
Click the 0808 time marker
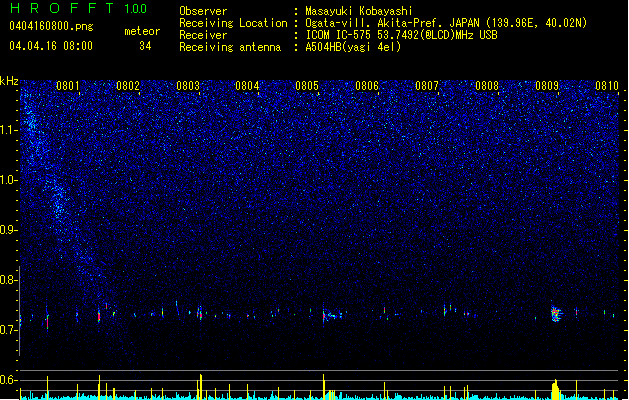pyautogui.click(x=487, y=85)
